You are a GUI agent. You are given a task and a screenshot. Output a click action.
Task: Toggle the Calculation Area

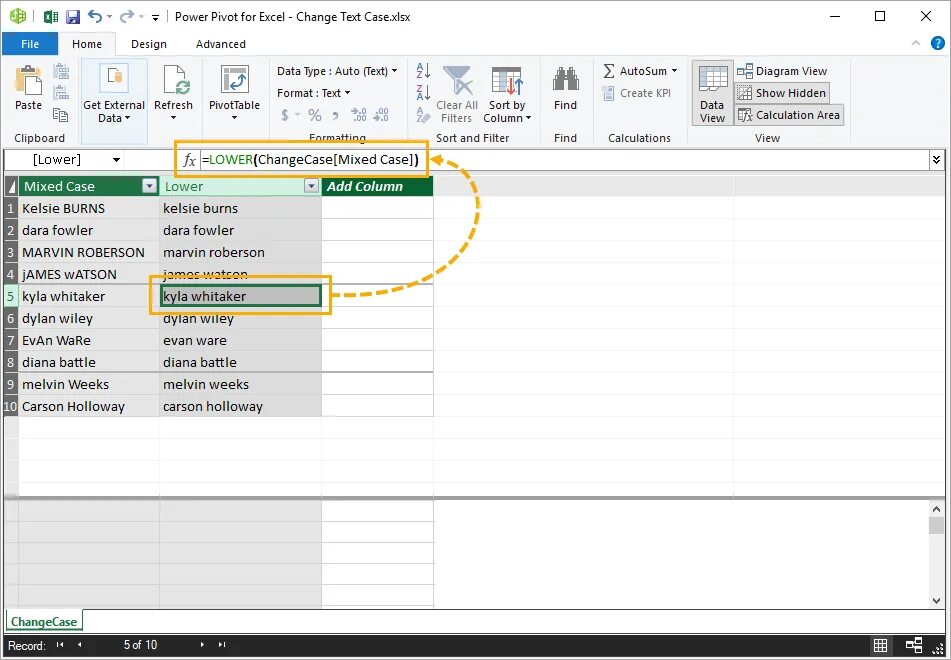pyautogui.click(x=789, y=115)
